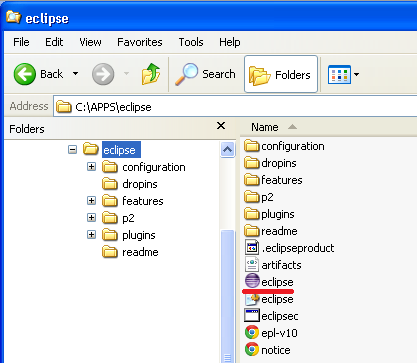Collapse the eclipse tree node
The height and width of the screenshot is (363, 417).
coord(72,150)
